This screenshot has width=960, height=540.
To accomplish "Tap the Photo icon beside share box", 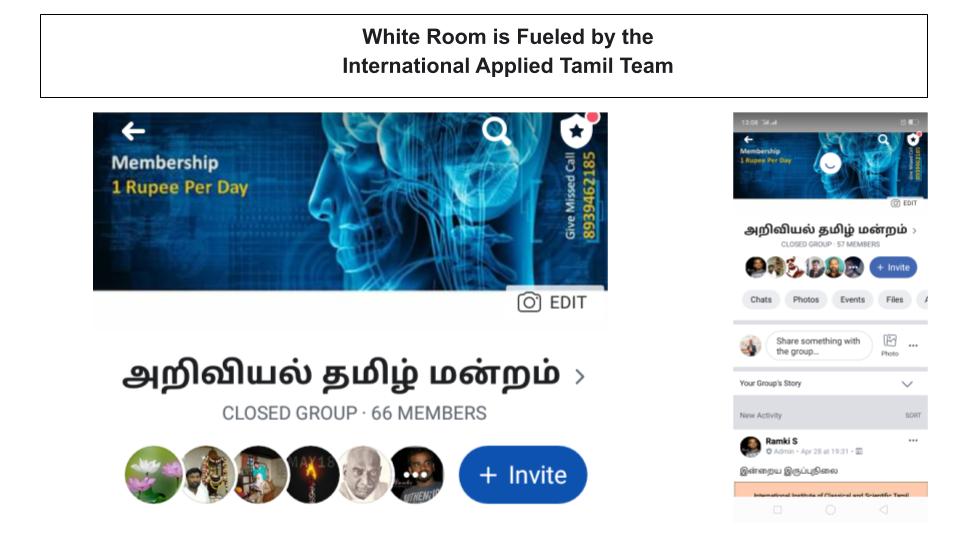I will tap(890, 345).
